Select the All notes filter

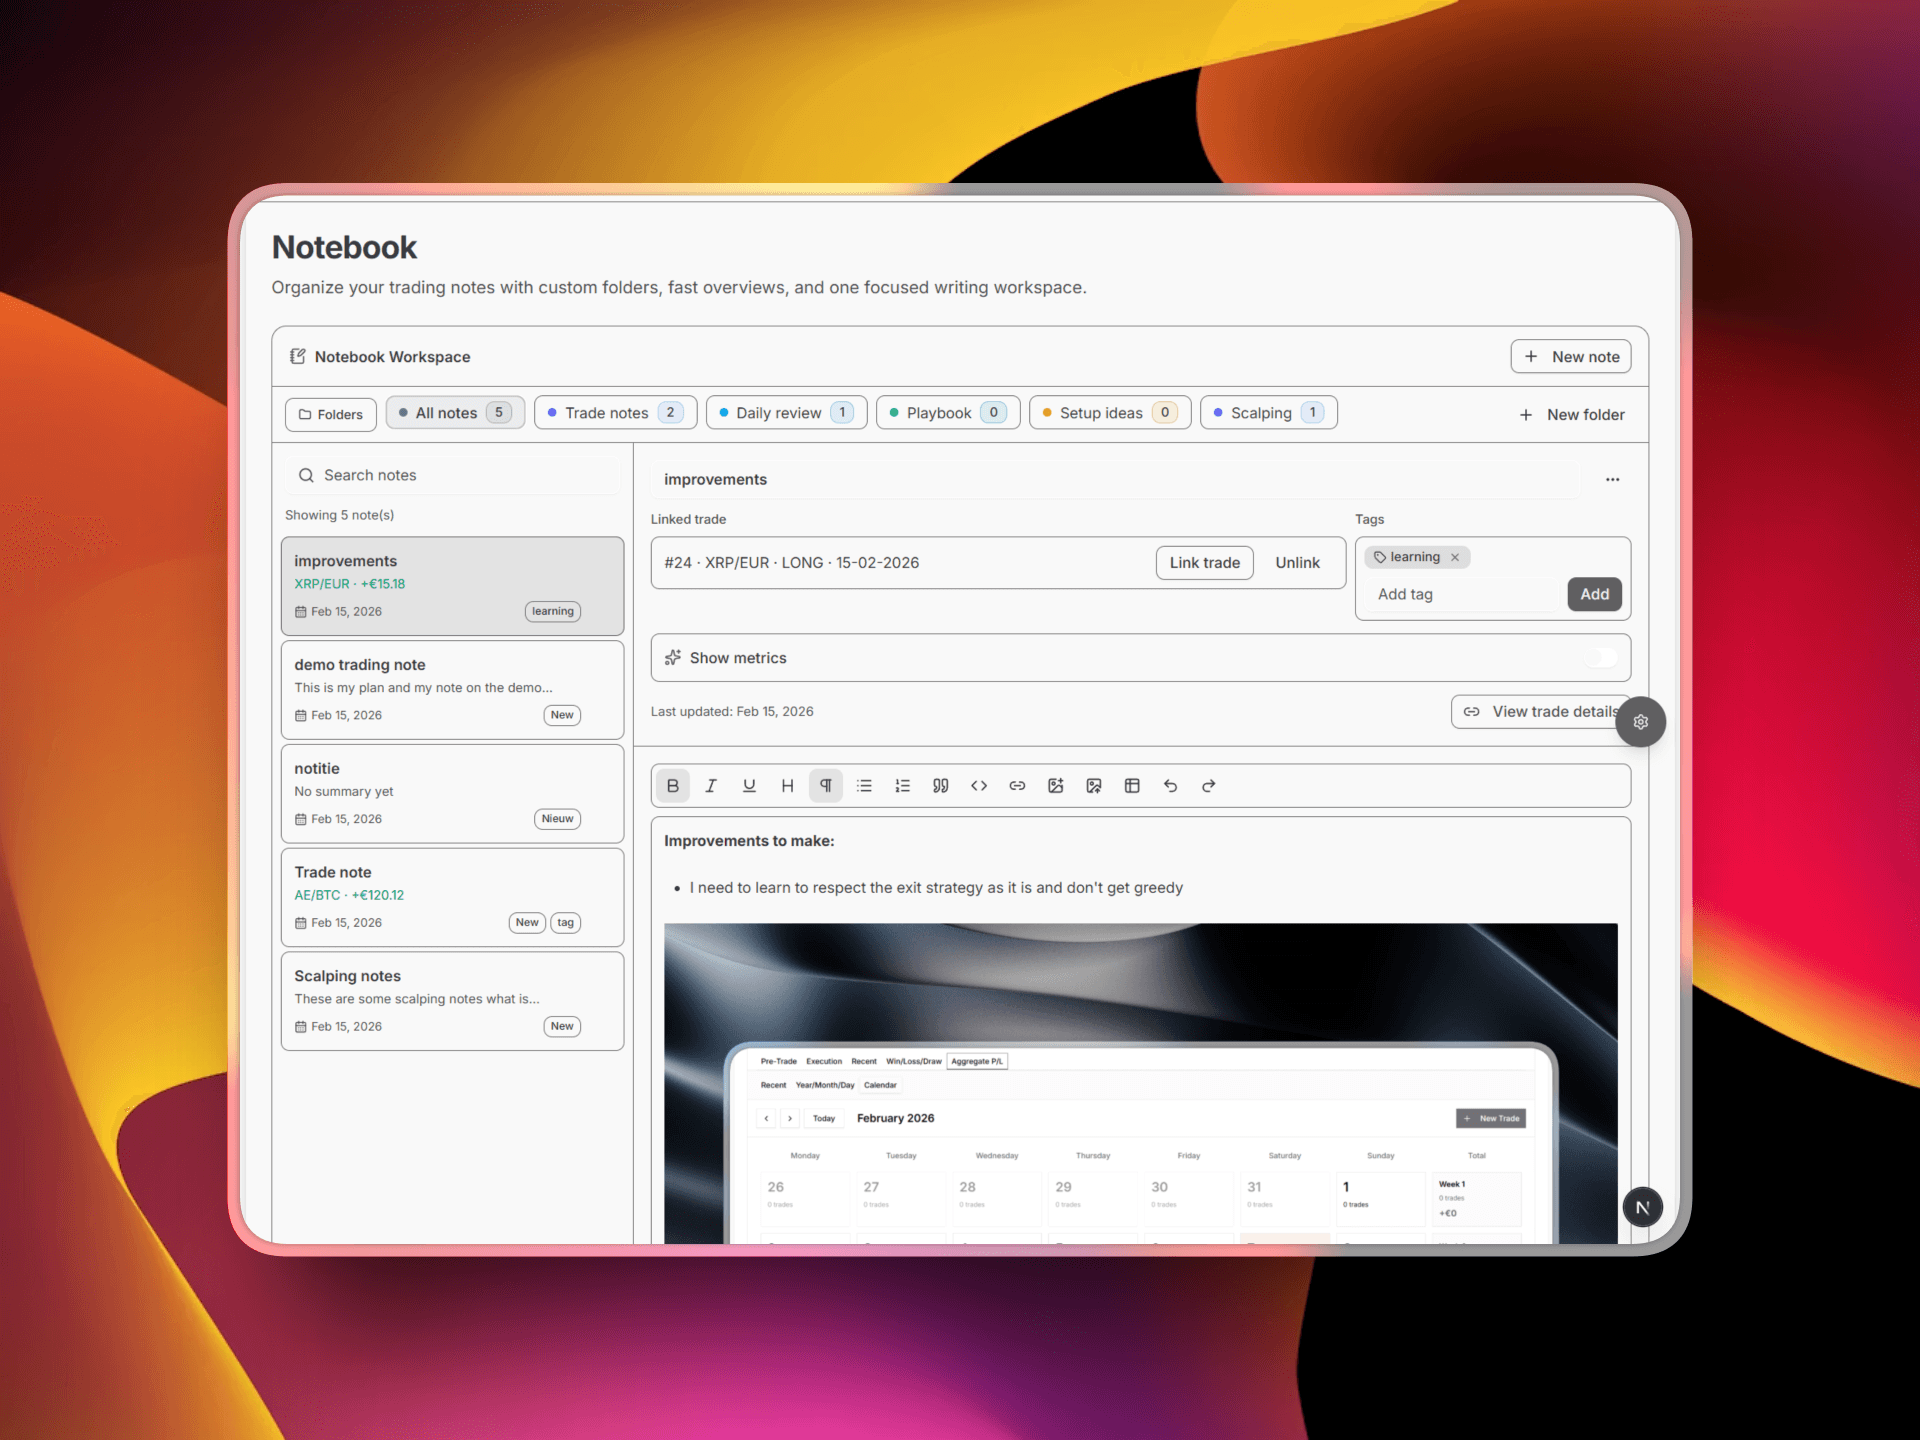[x=455, y=412]
